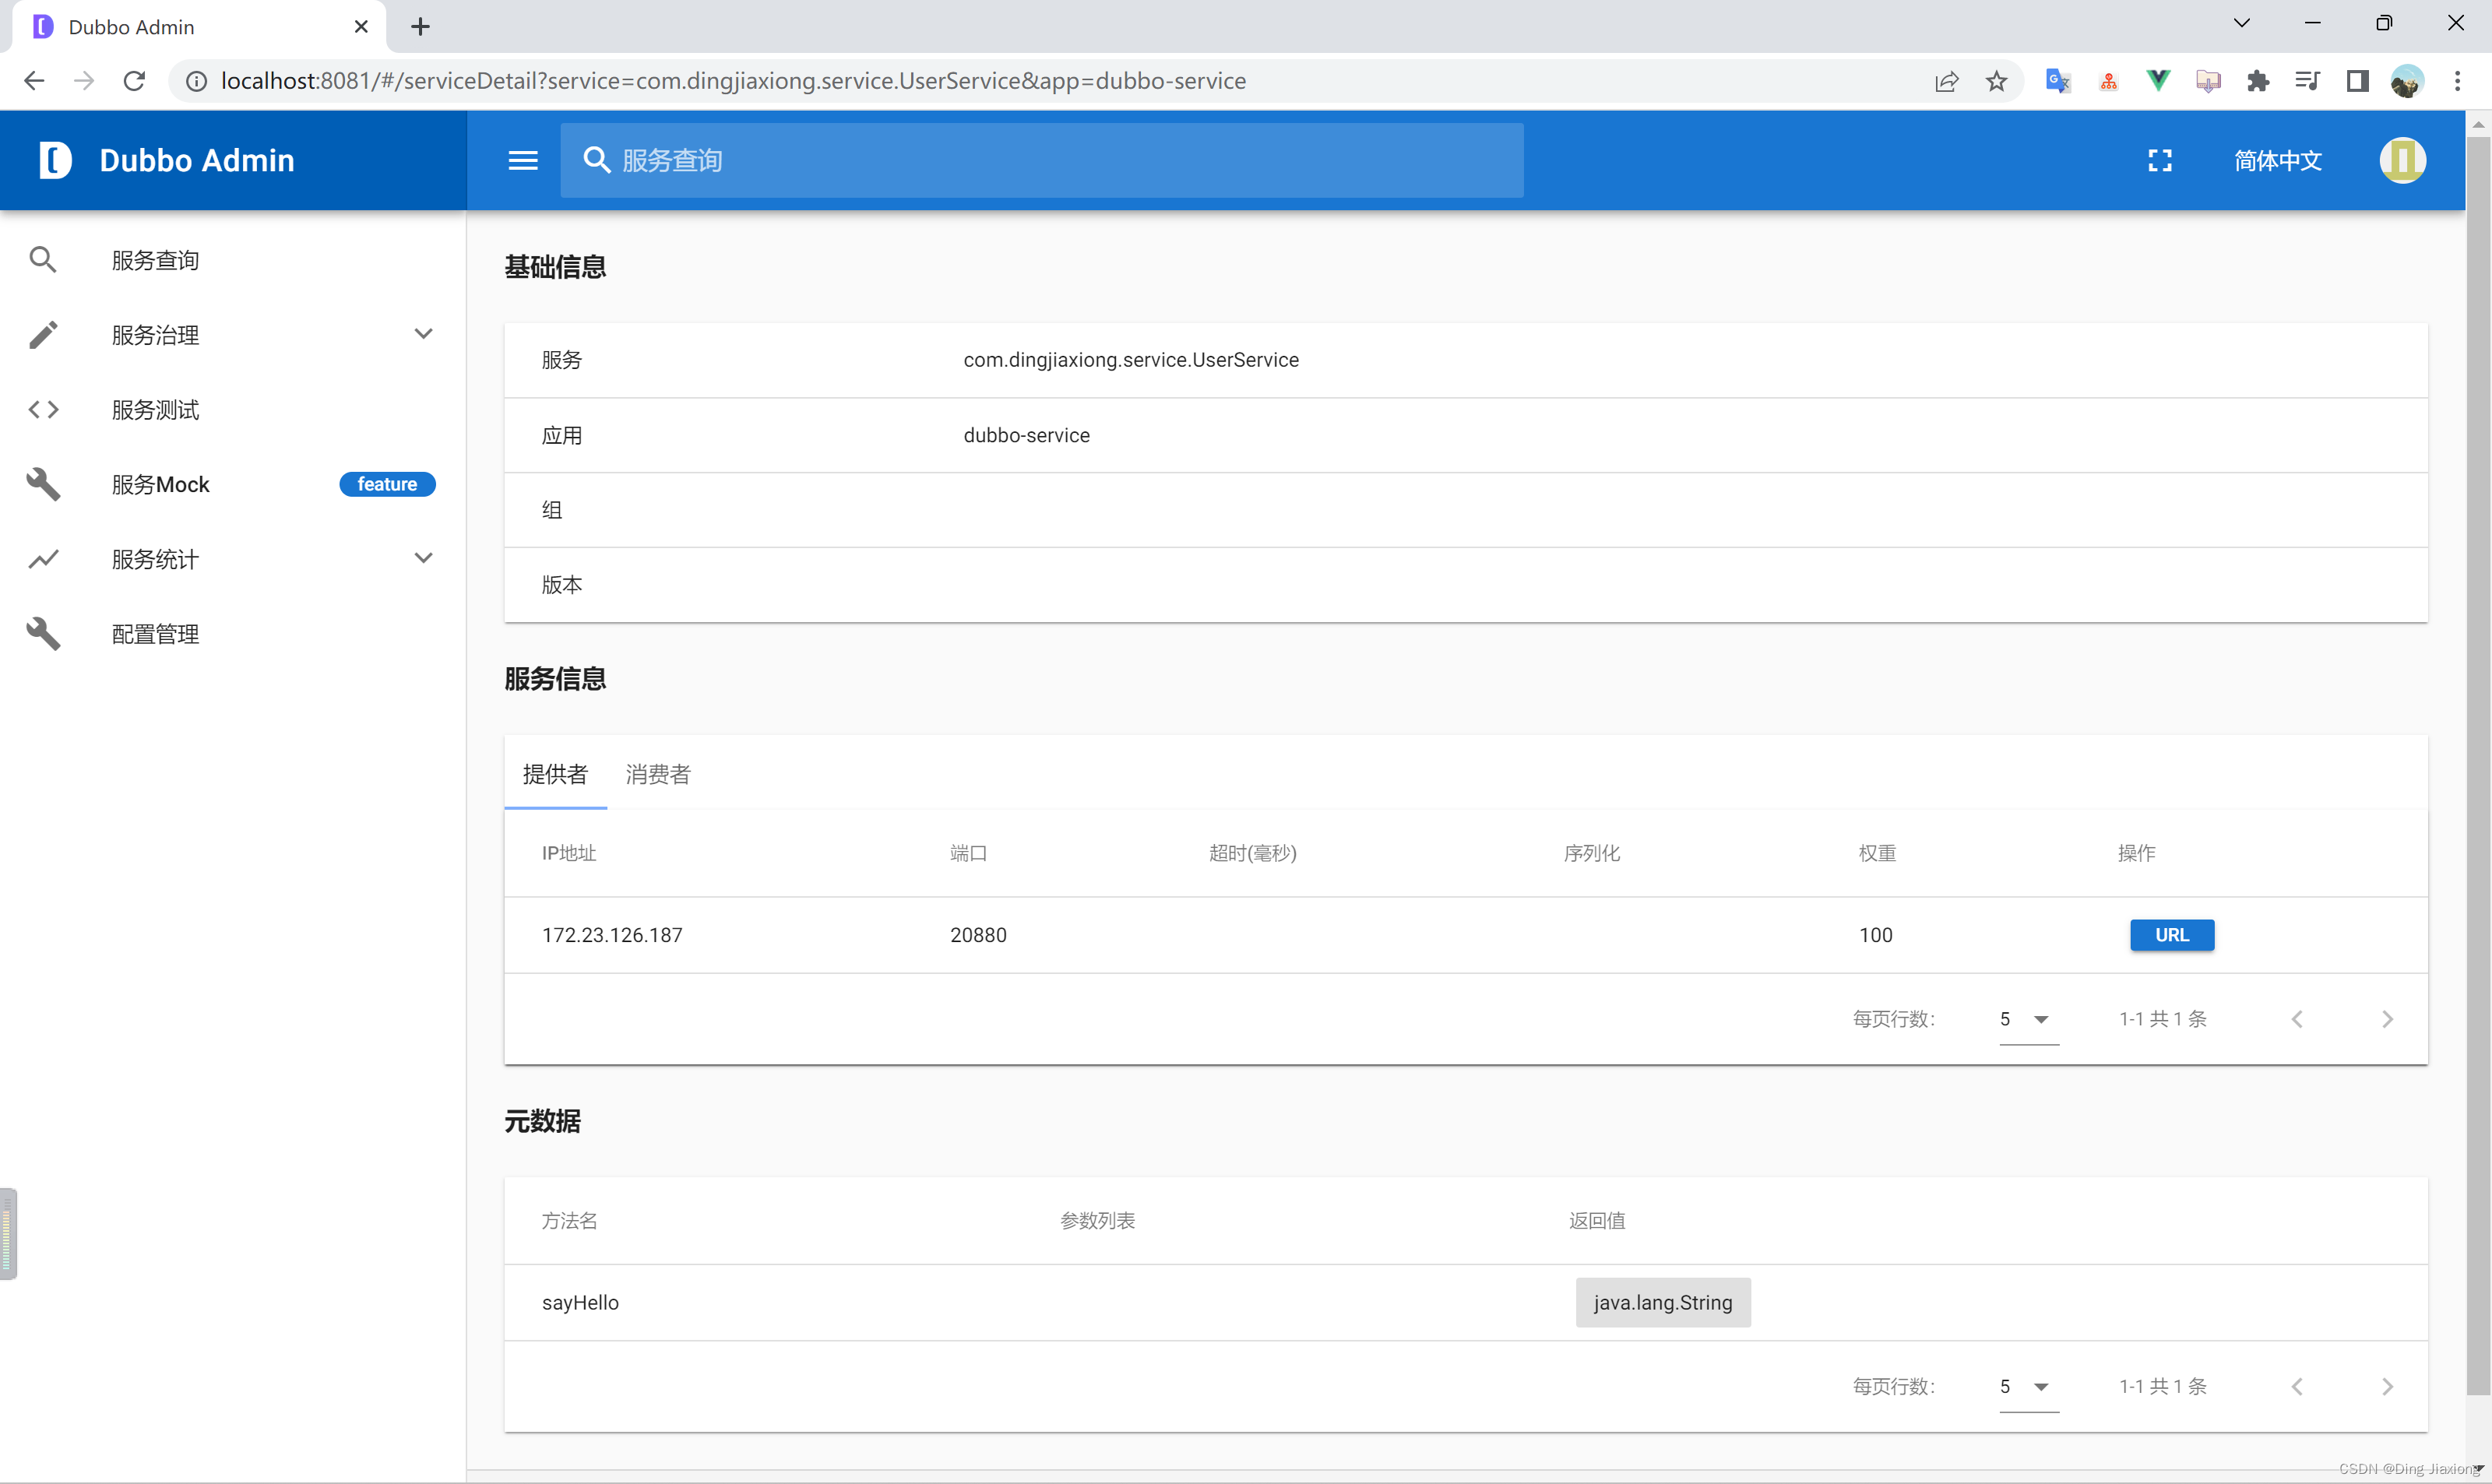The height and width of the screenshot is (1484, 2492).
Task: Click the sayHello method name
Action: tap(580, 1303)
